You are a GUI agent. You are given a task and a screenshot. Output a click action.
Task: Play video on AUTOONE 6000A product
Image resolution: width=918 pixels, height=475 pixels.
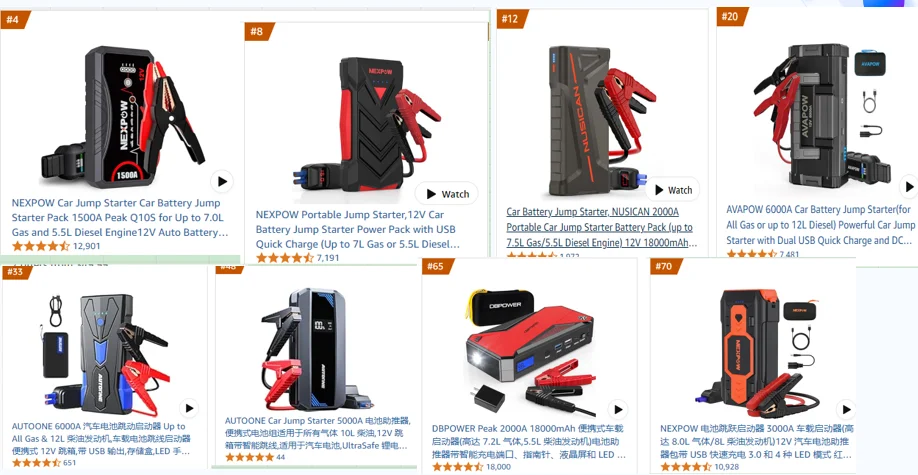coord(189,408)
